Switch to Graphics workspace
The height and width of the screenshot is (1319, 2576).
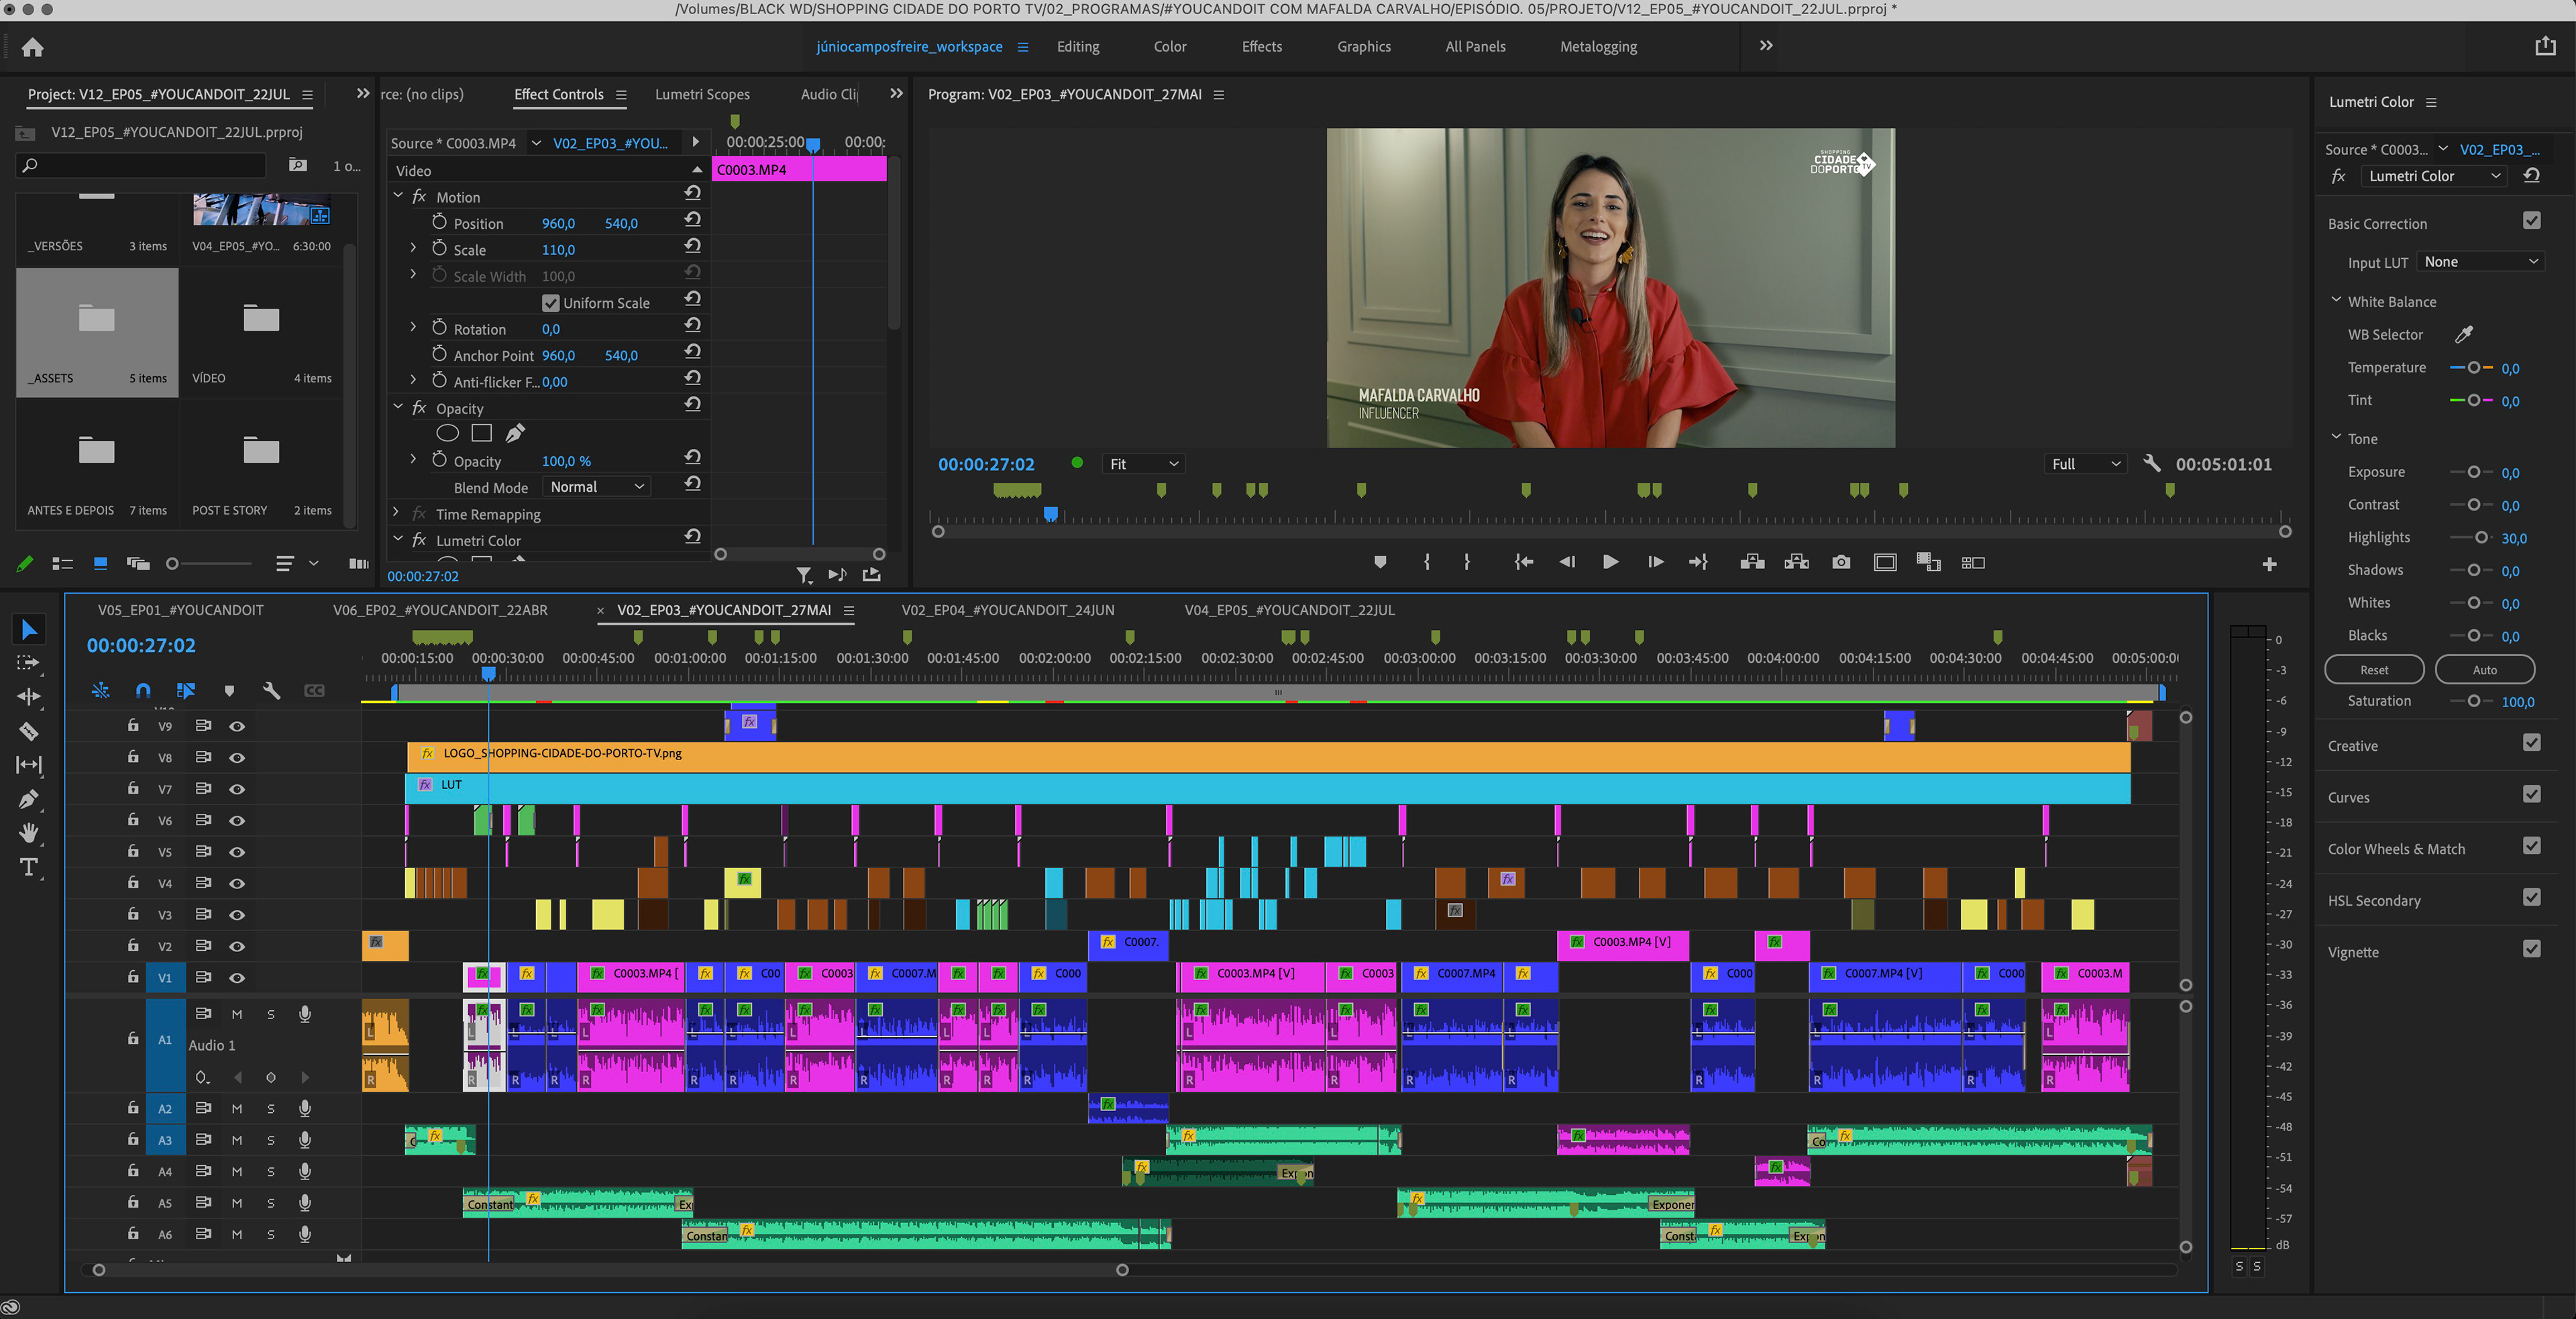1364,46
